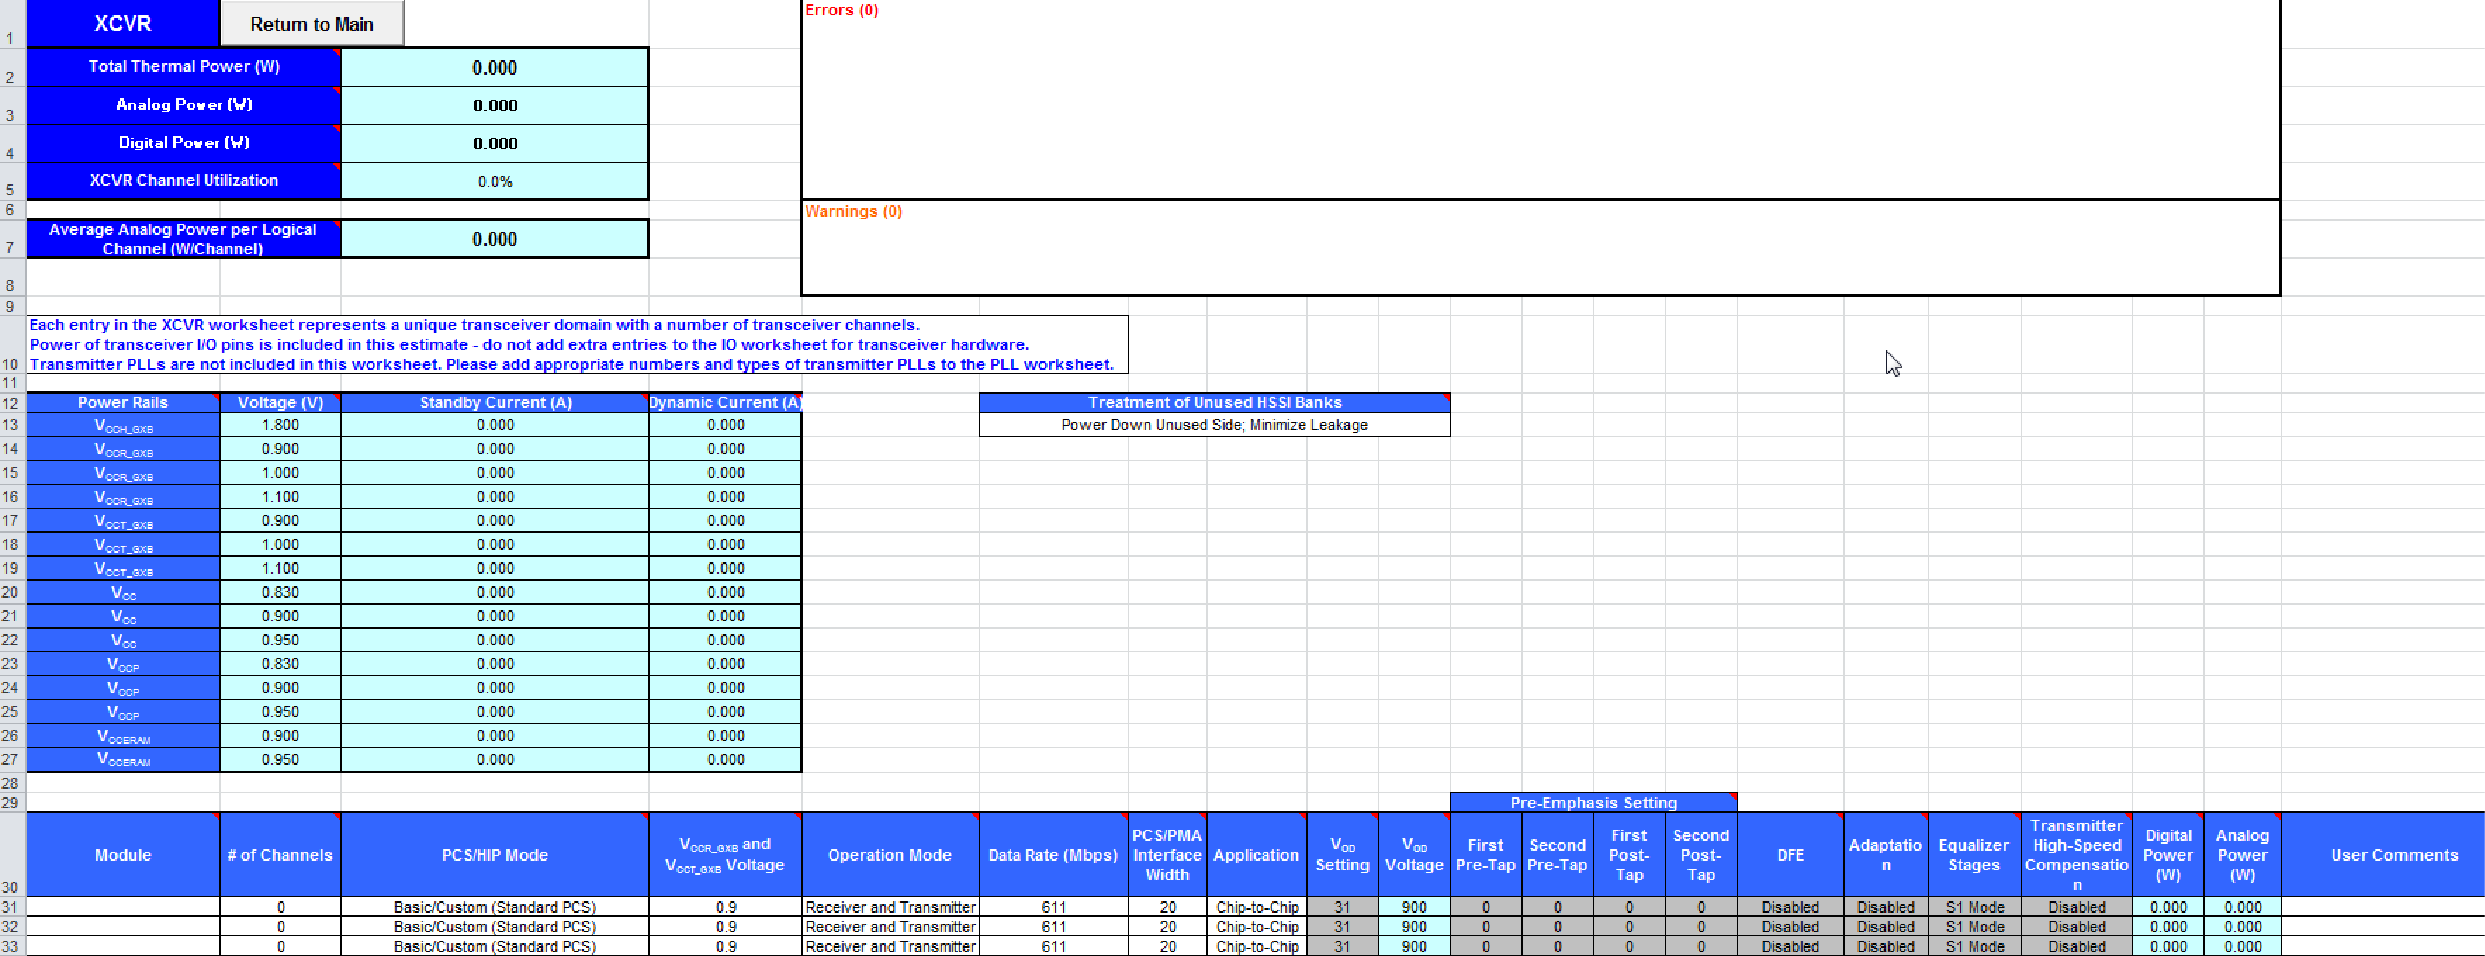Click row 31 Data Rate cell

click(1053, 907)
